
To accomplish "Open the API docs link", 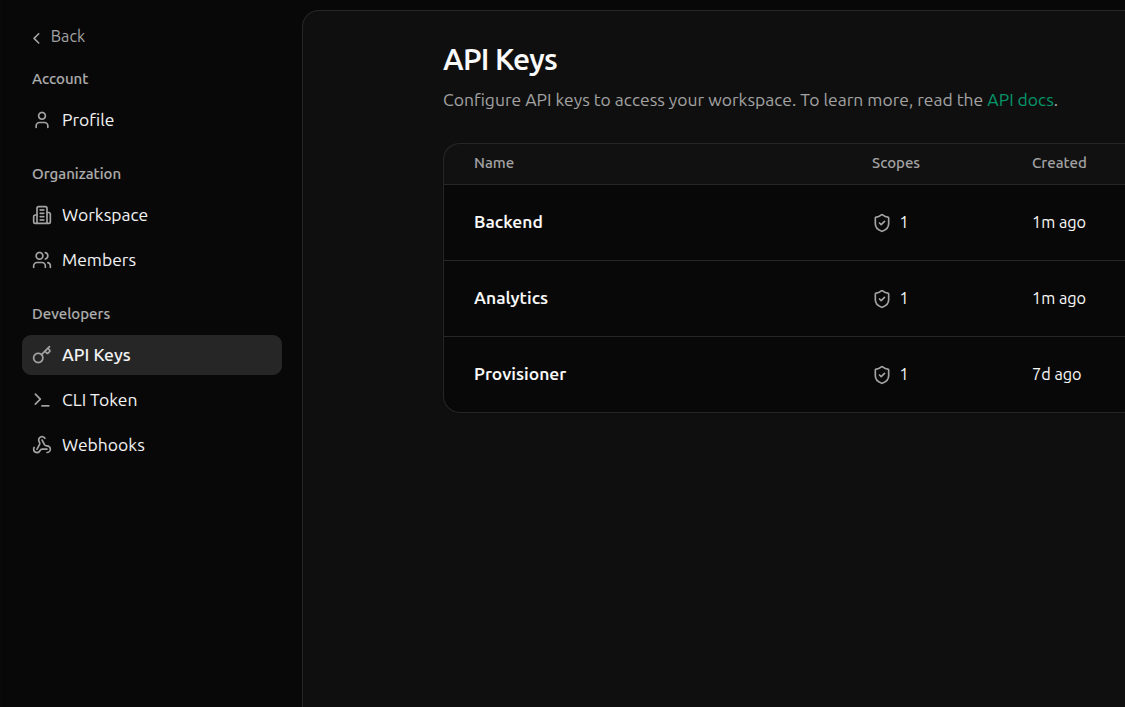I will point(1020,100).
